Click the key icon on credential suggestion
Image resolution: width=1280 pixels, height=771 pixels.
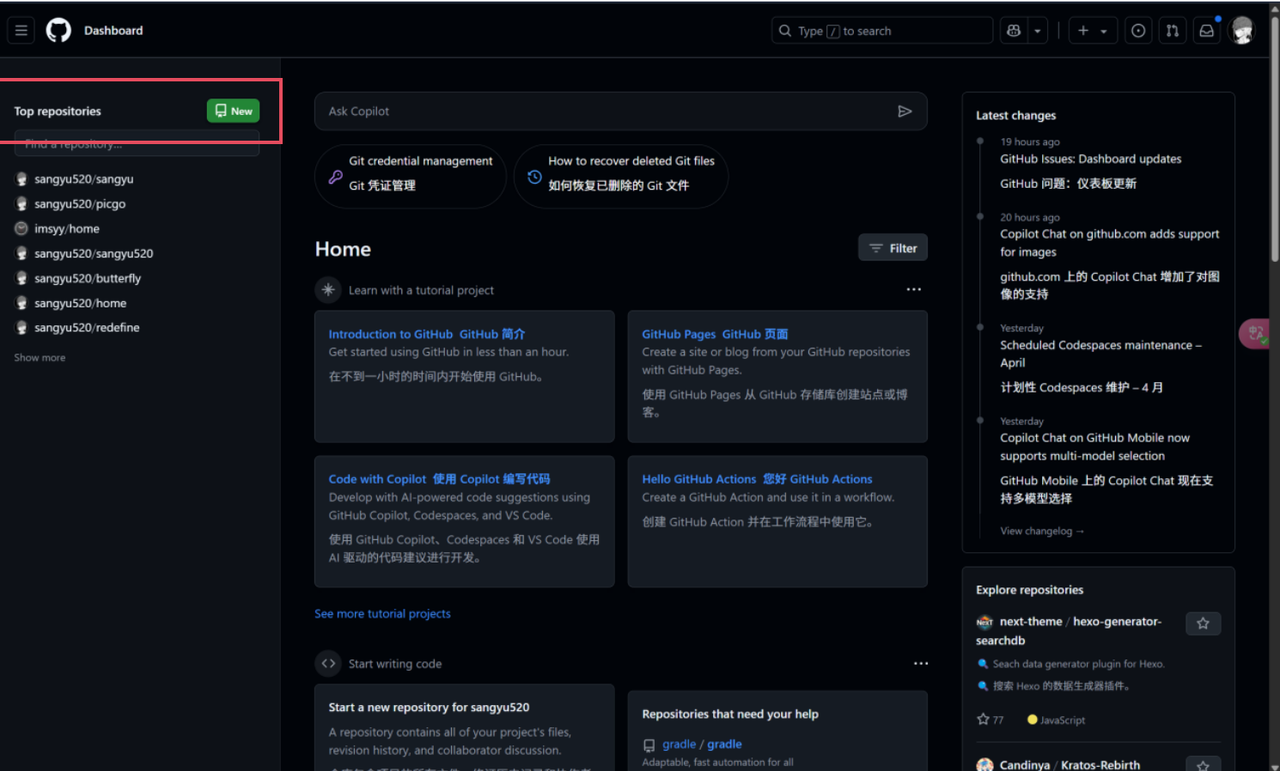(335, 177)
